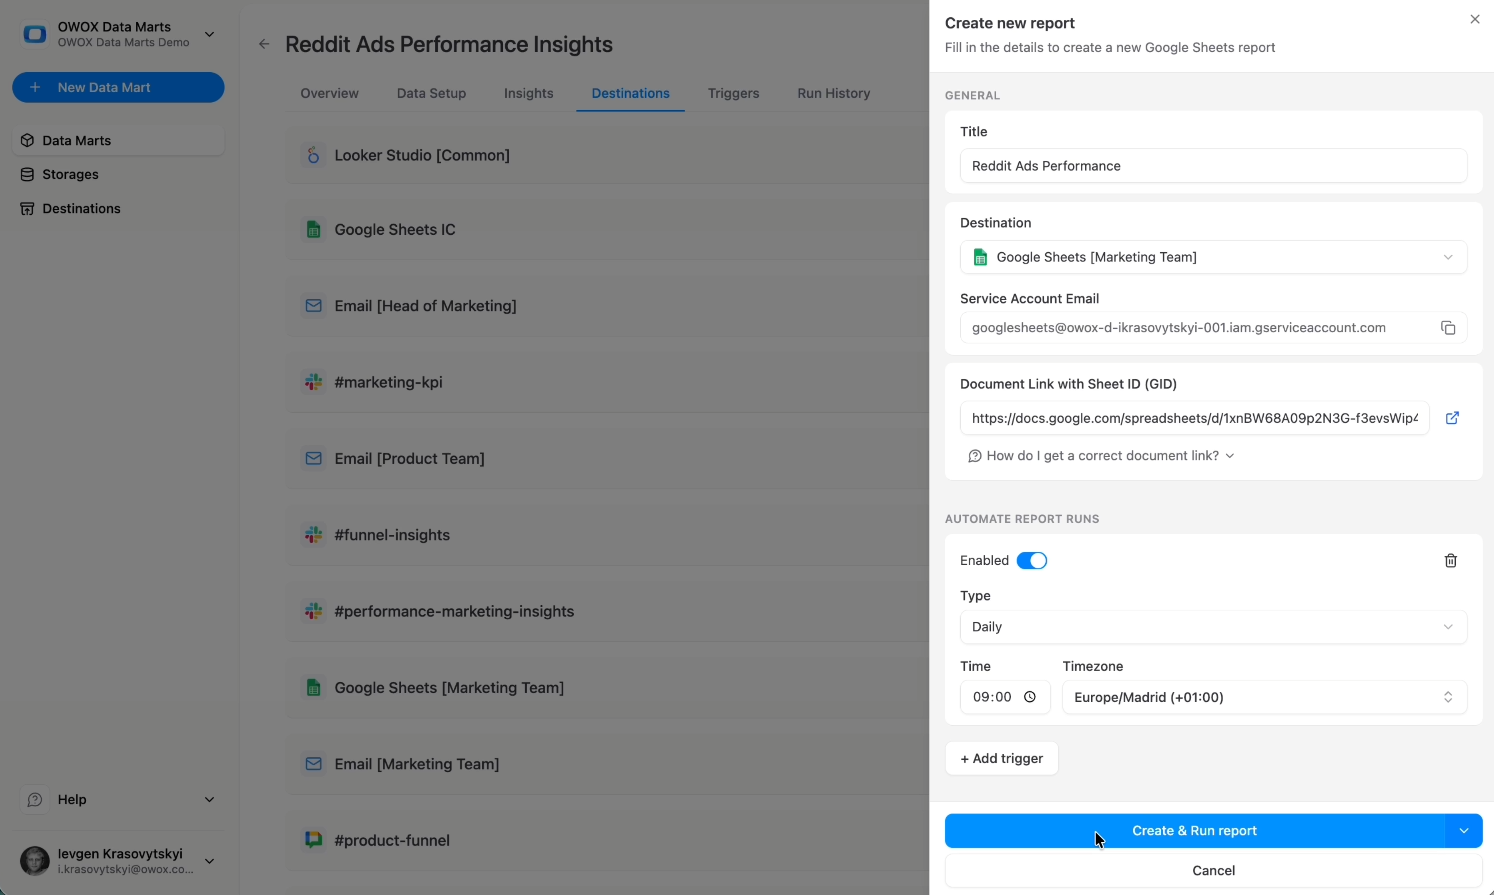
Task: Copy the Service Account Email
Action: pos(1448,327)
